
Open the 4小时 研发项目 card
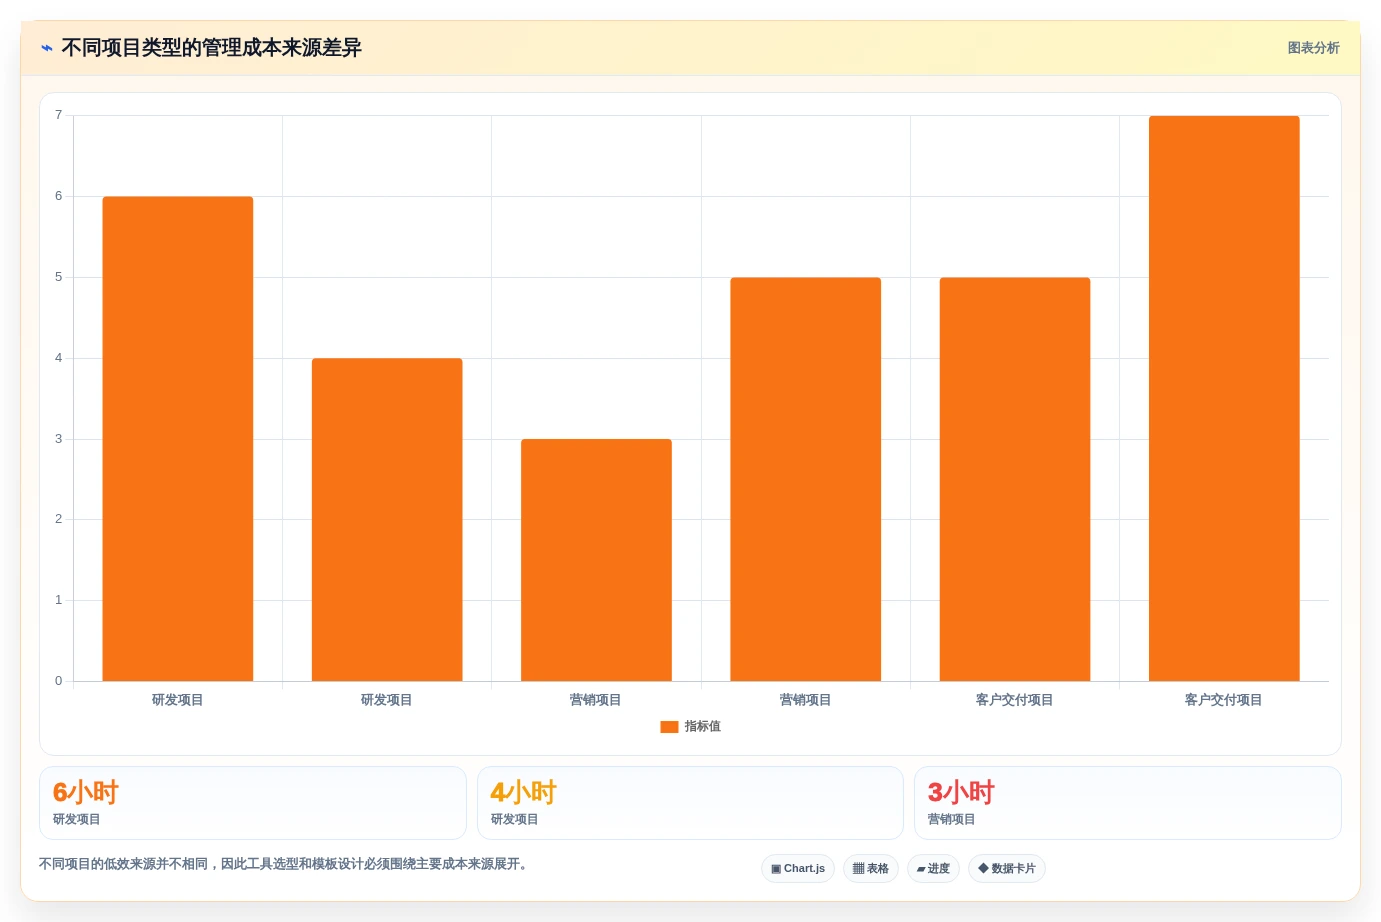(x=690, y=803)
